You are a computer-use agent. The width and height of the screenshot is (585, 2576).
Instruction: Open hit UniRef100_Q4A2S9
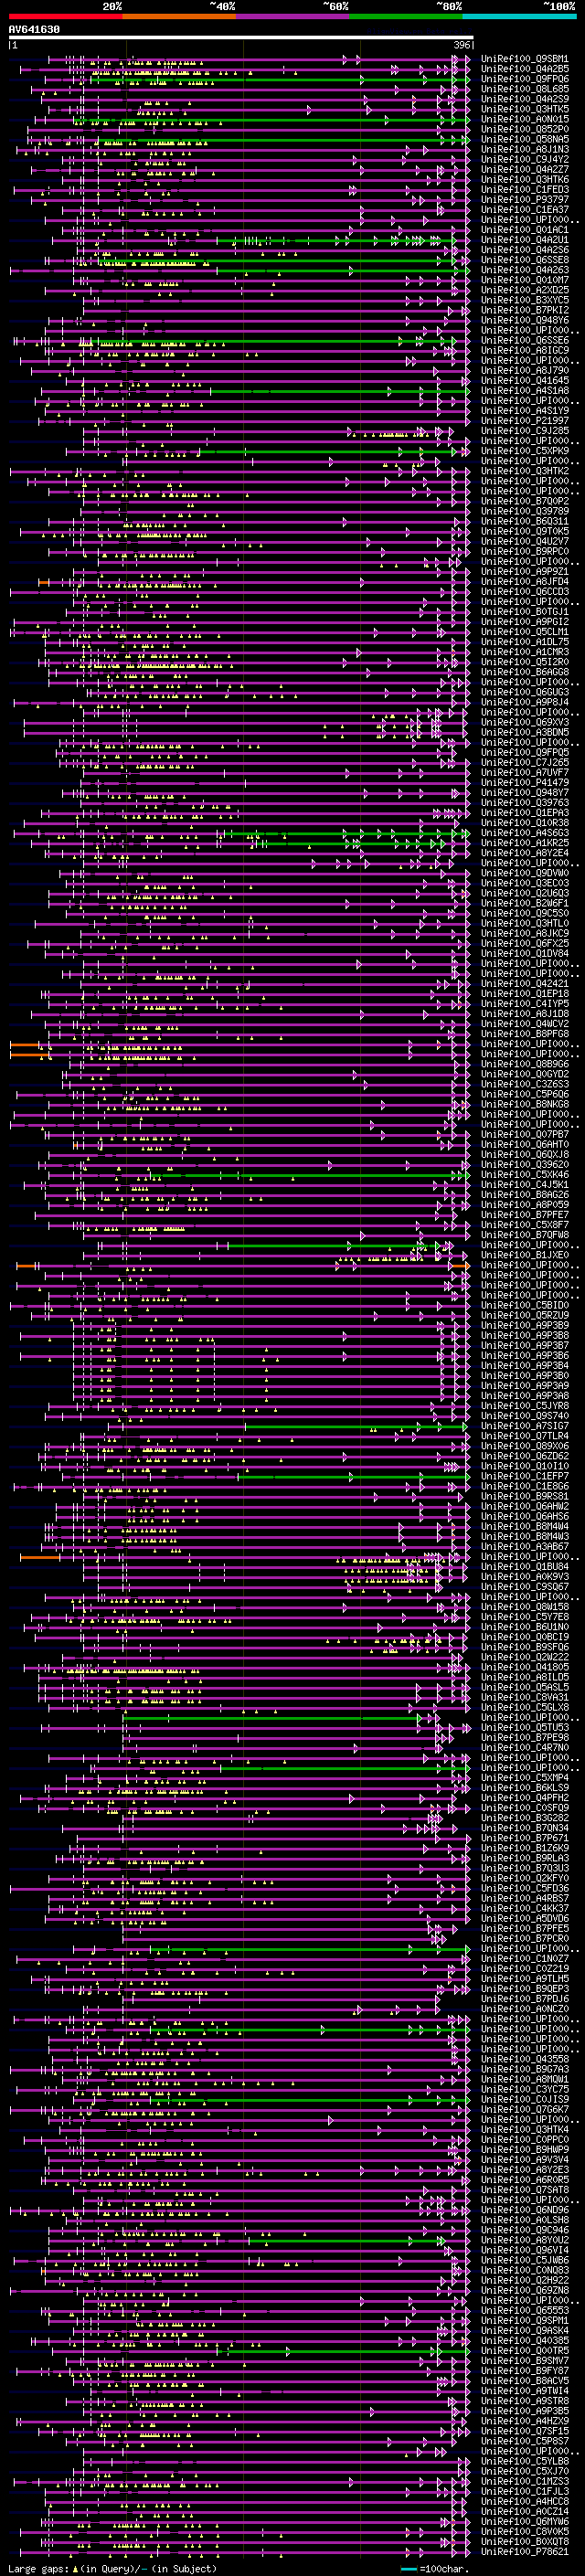(525, 99)
